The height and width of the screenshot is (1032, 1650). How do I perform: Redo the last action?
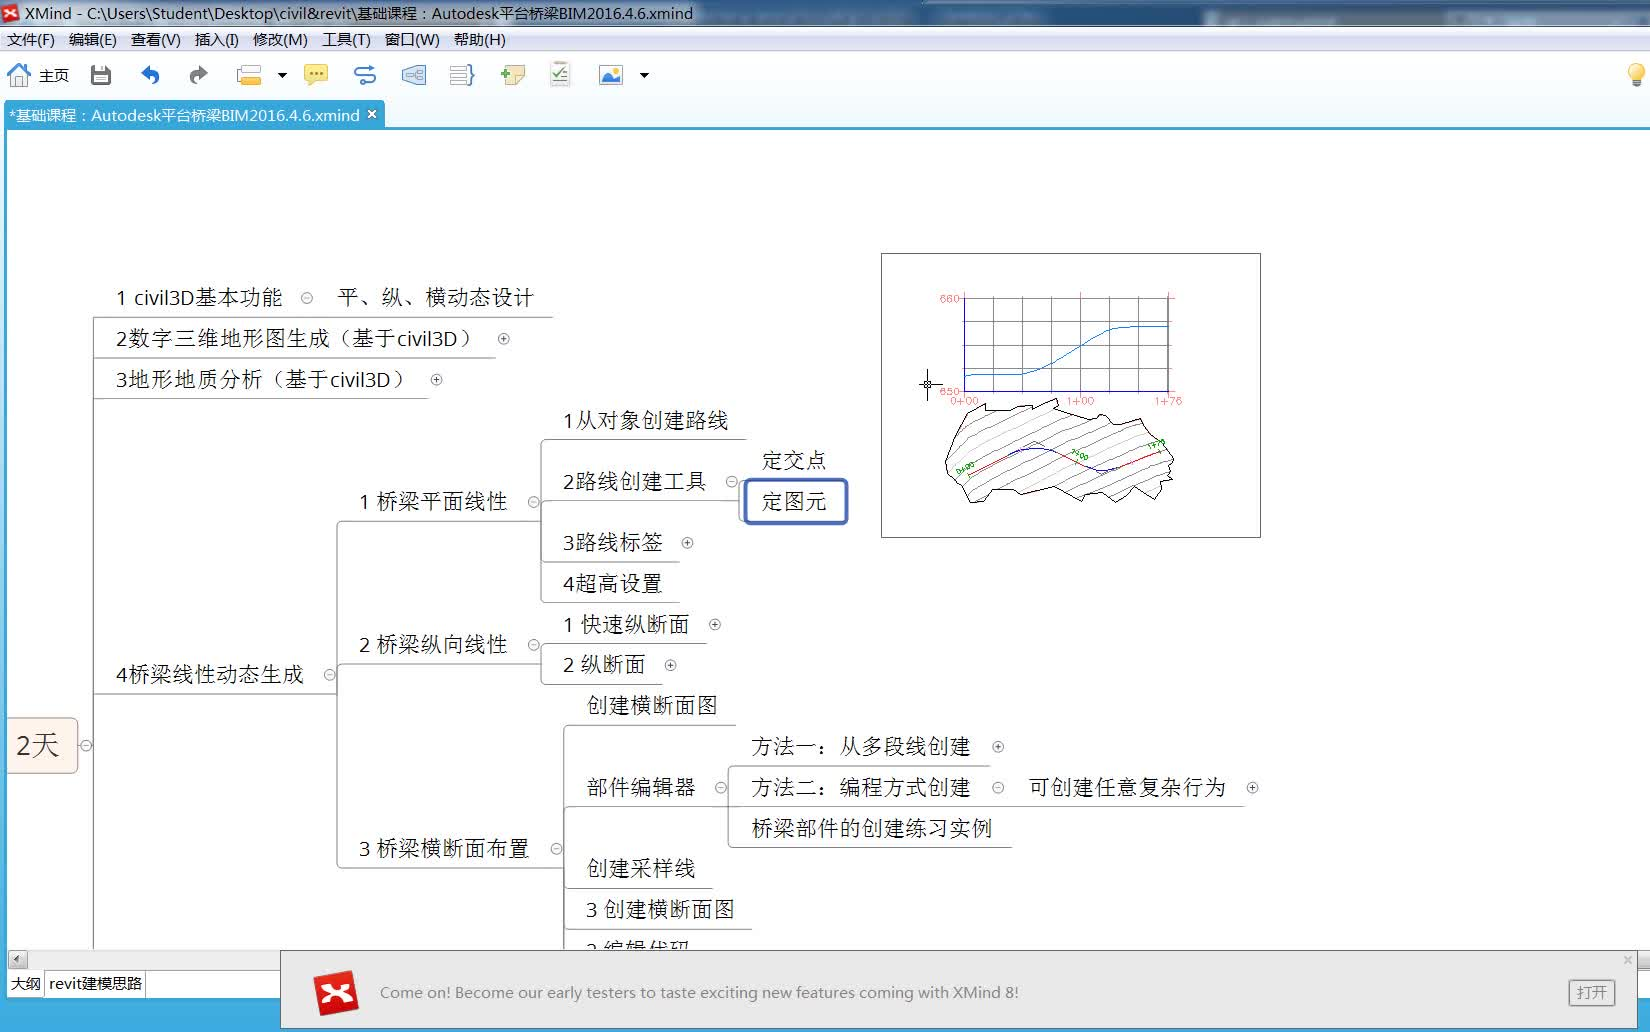pos(198,75)
